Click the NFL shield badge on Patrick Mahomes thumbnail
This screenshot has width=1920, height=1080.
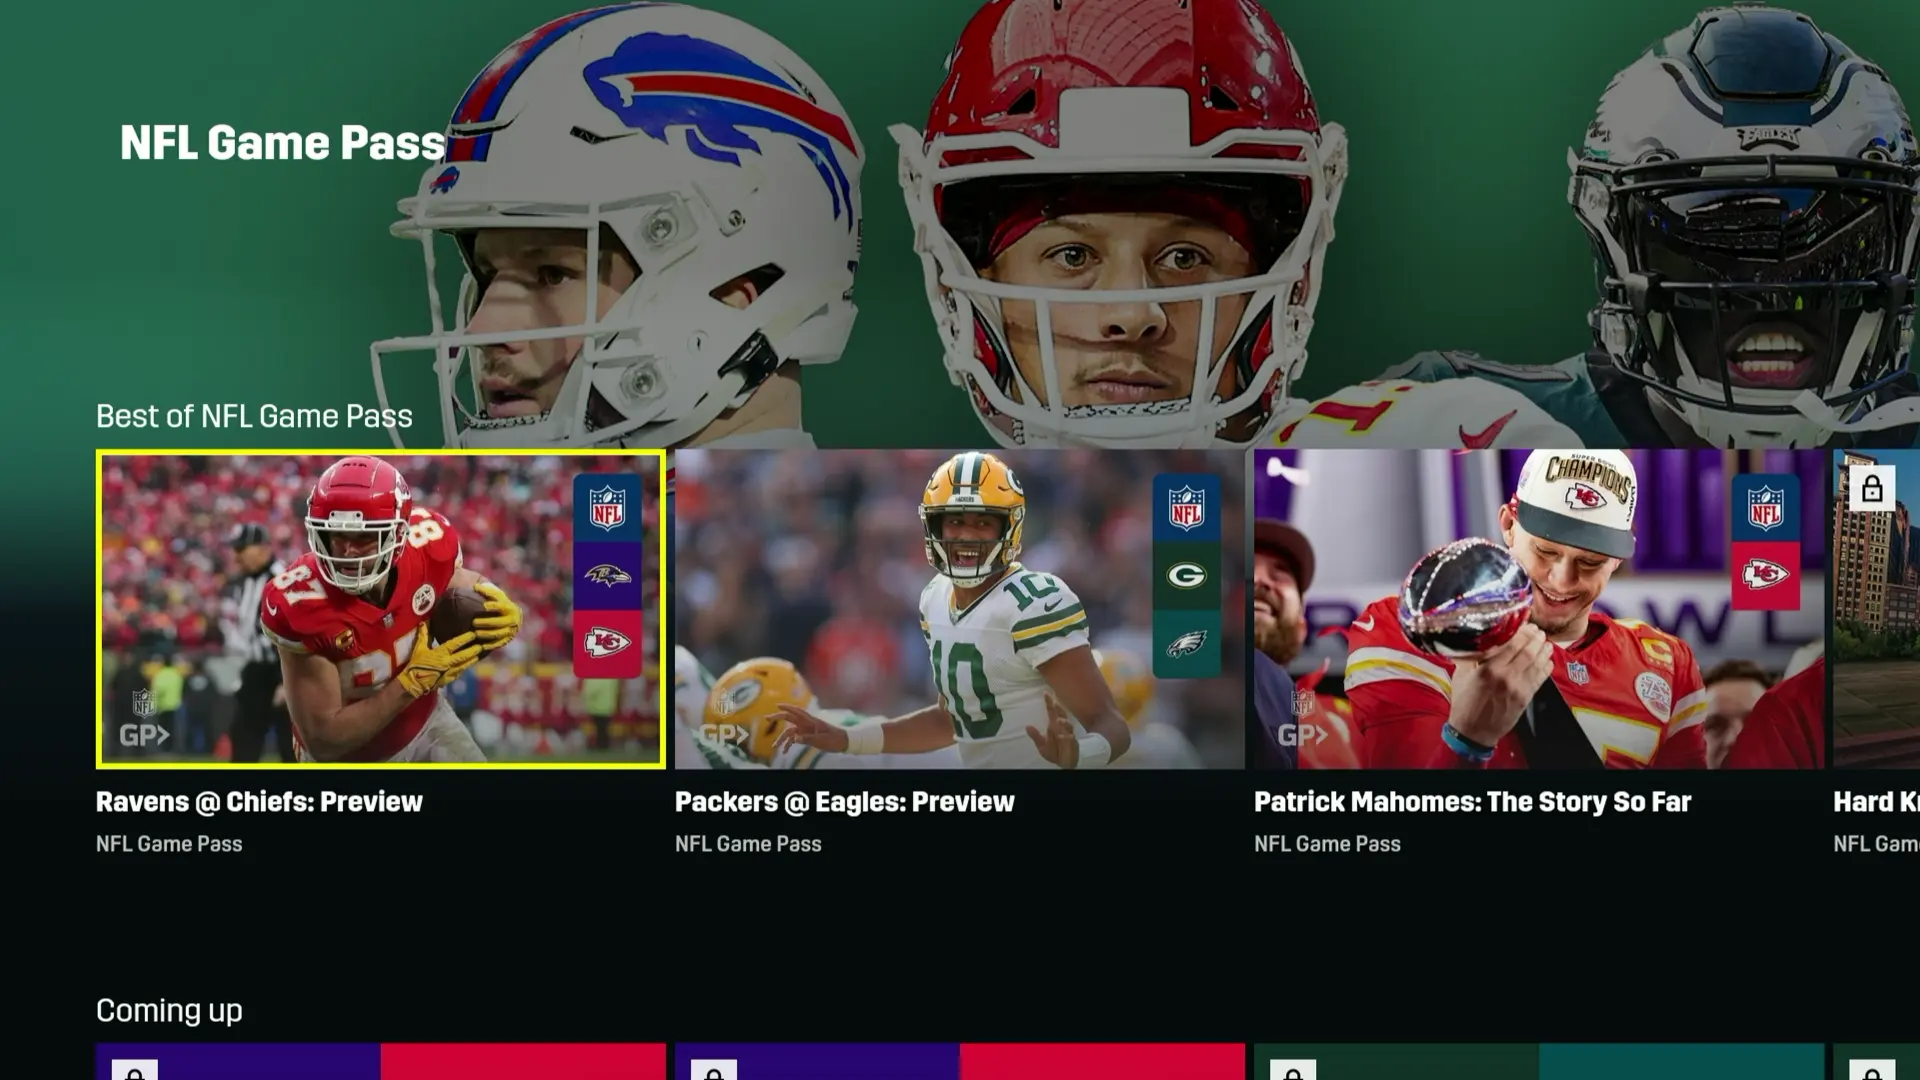(1765, 508)
